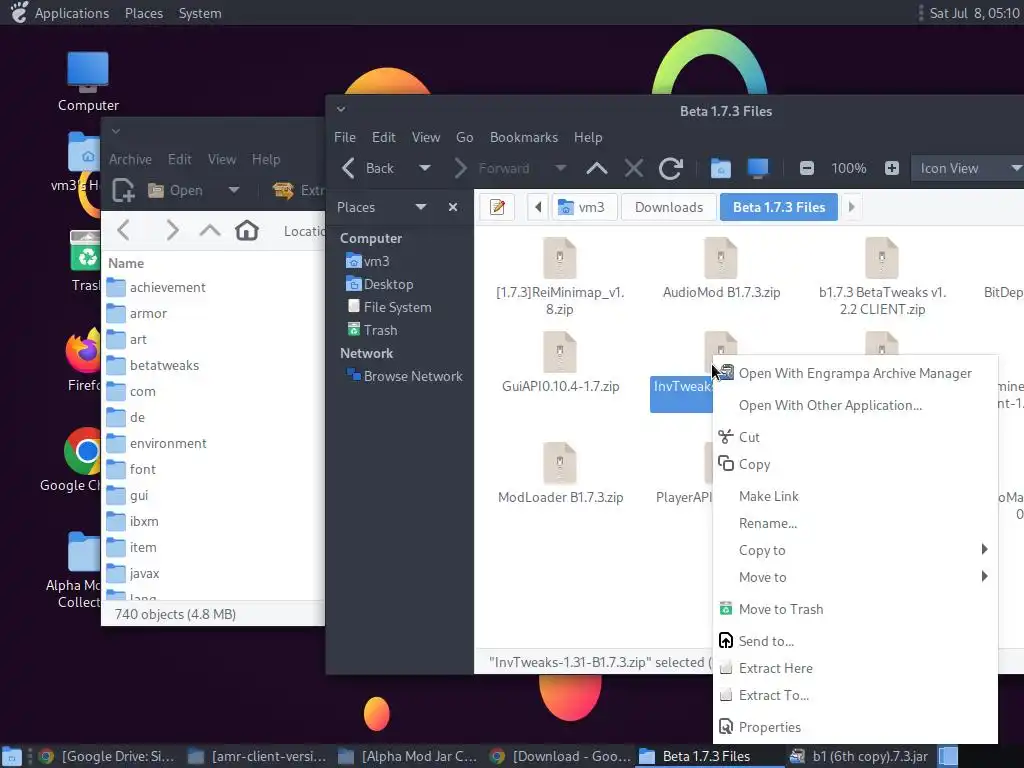Click the Engrampa back arrow
This screenshot has height=768, width=1024.
click(123, 231)
